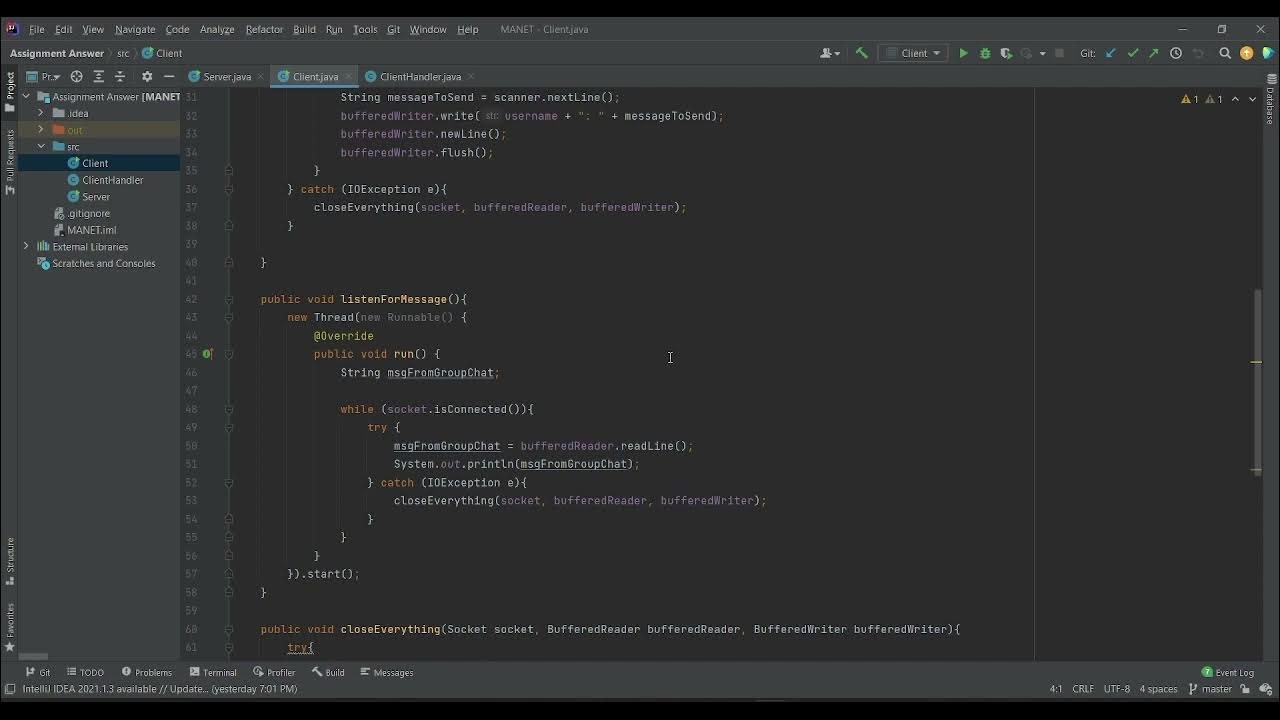Close the Server.java tab
This screenshot has height=720, width=1280.
tap(261, 76)
